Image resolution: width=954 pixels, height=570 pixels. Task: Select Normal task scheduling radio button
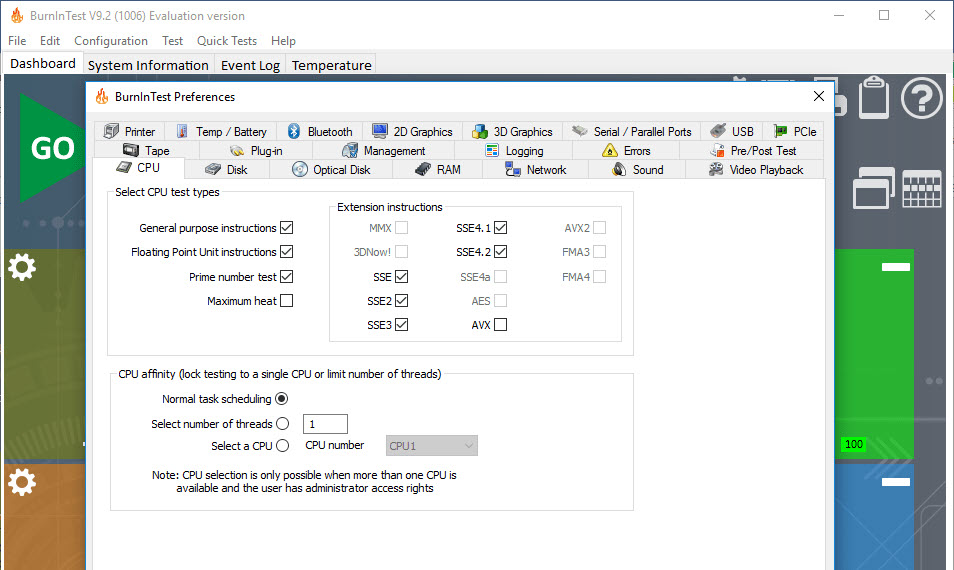click(282, 398)
